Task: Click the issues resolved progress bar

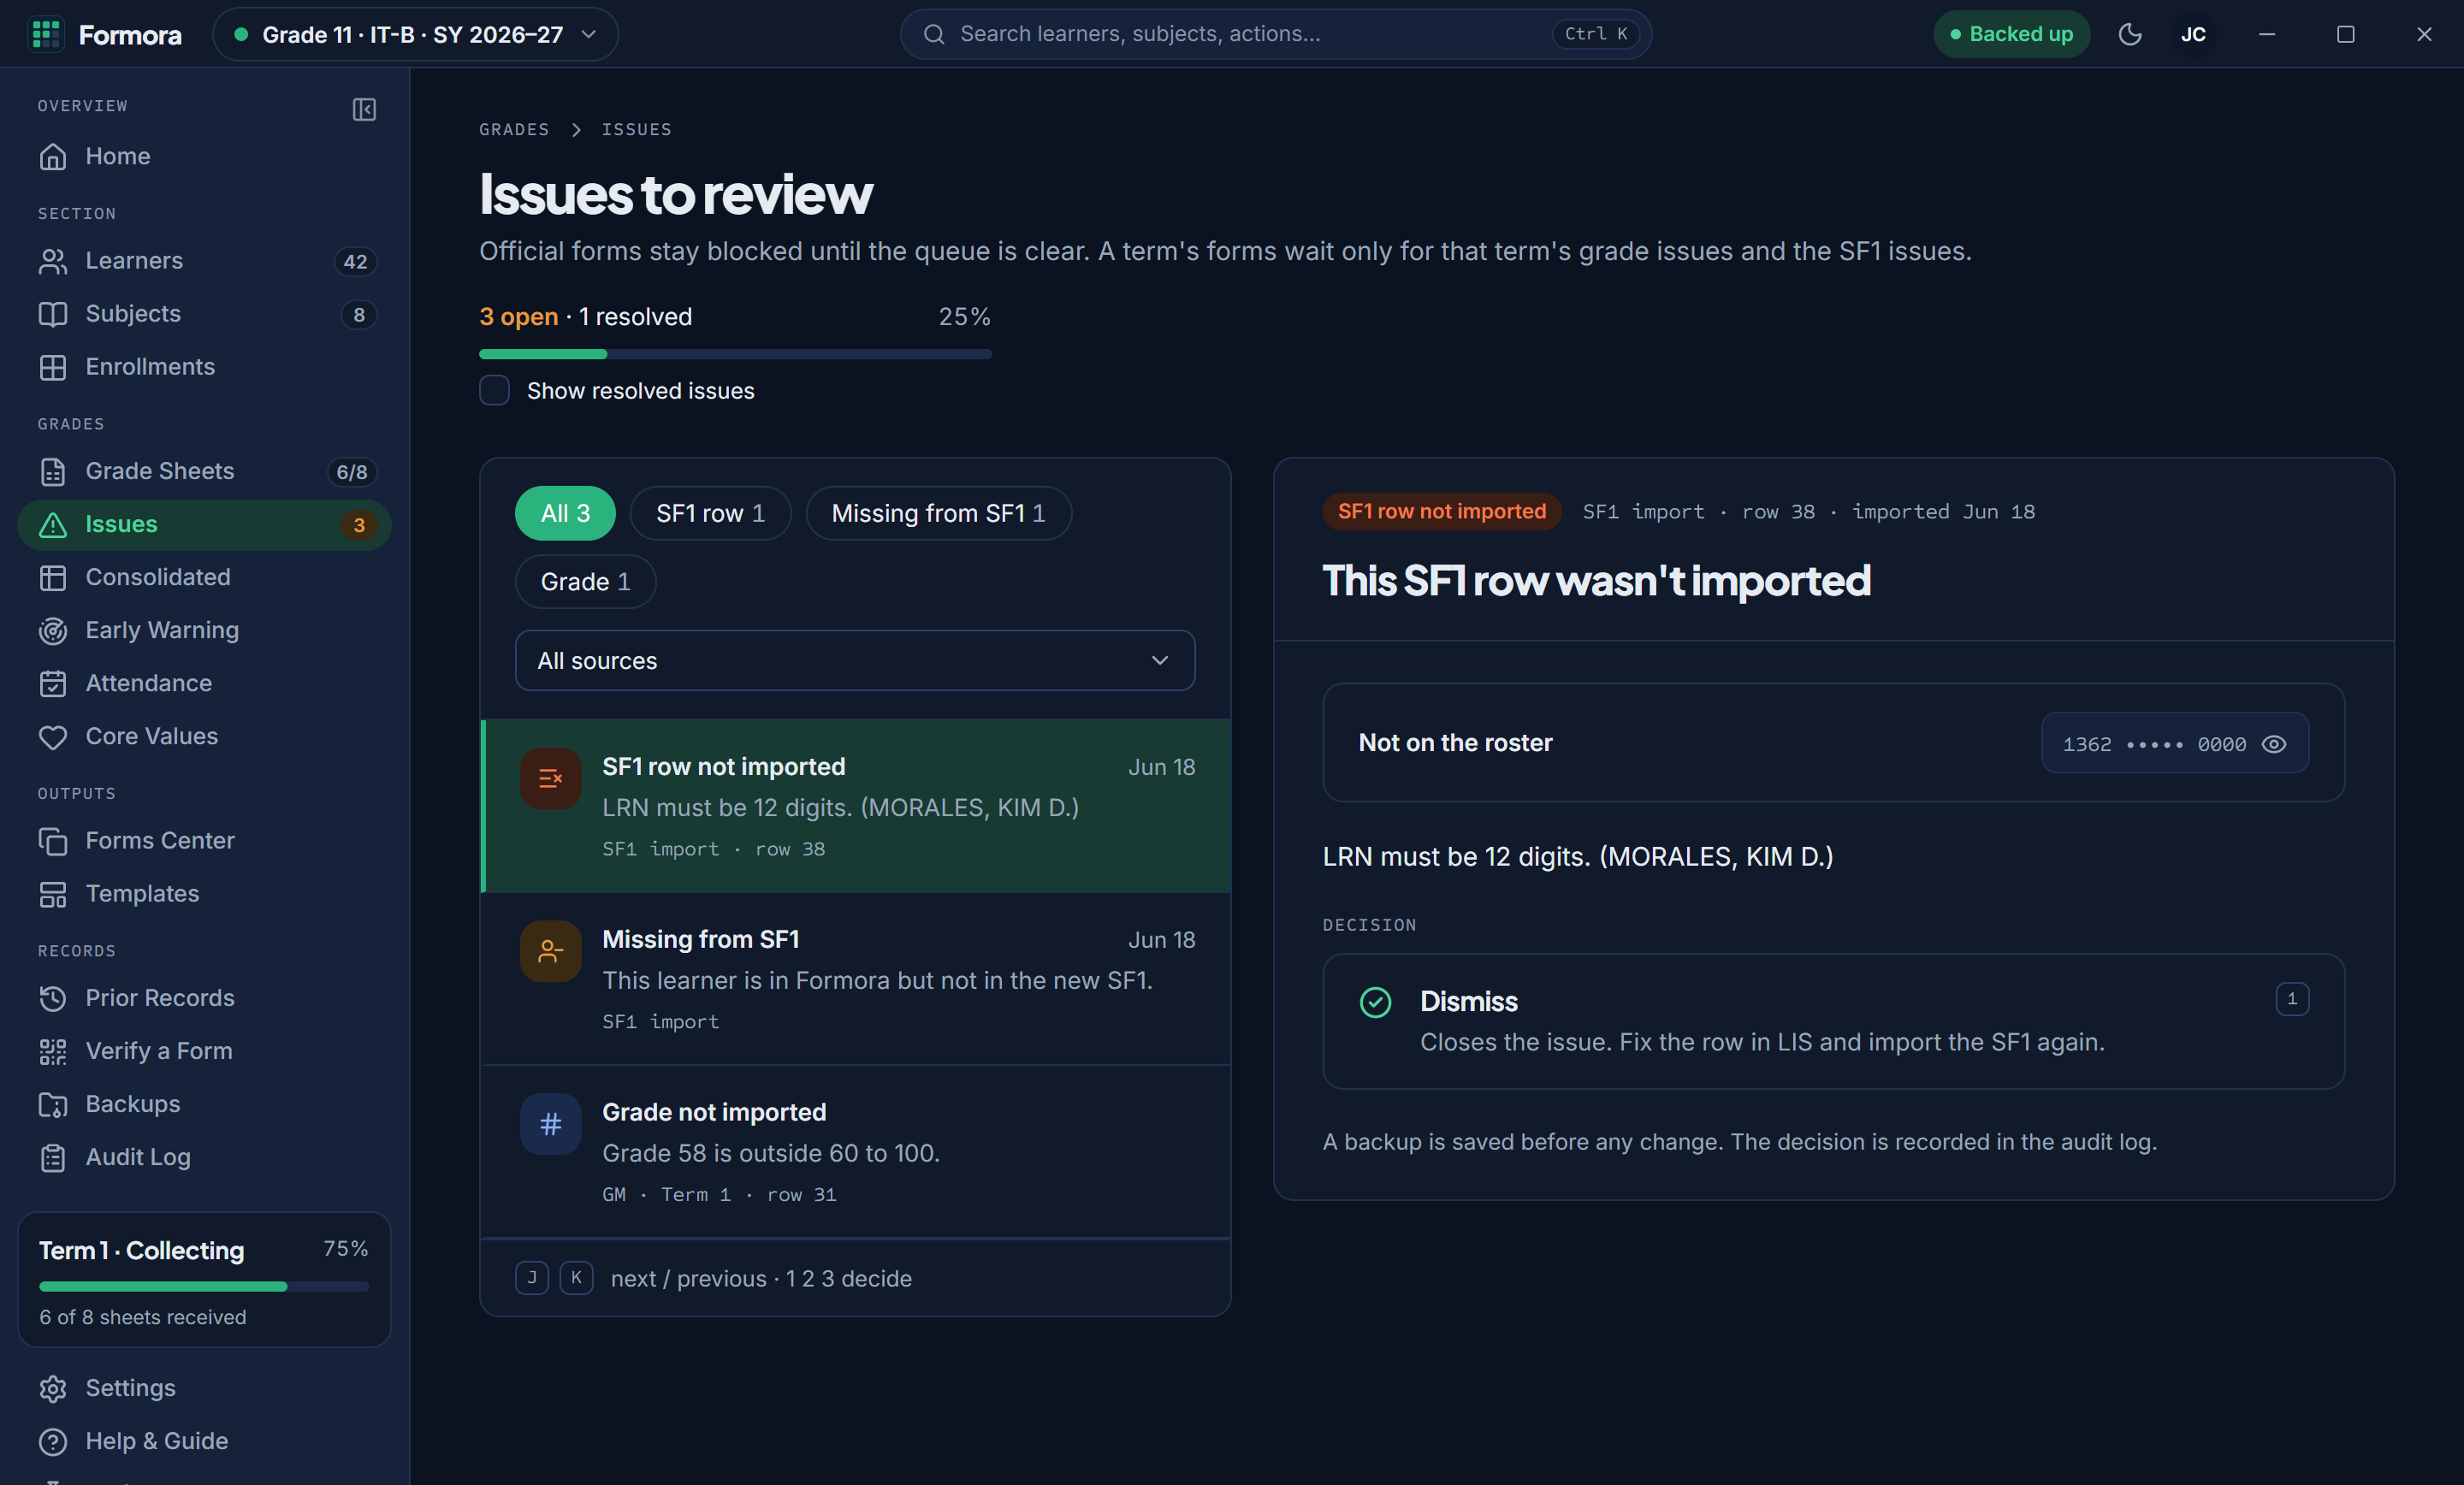Action: click(735, 354)
